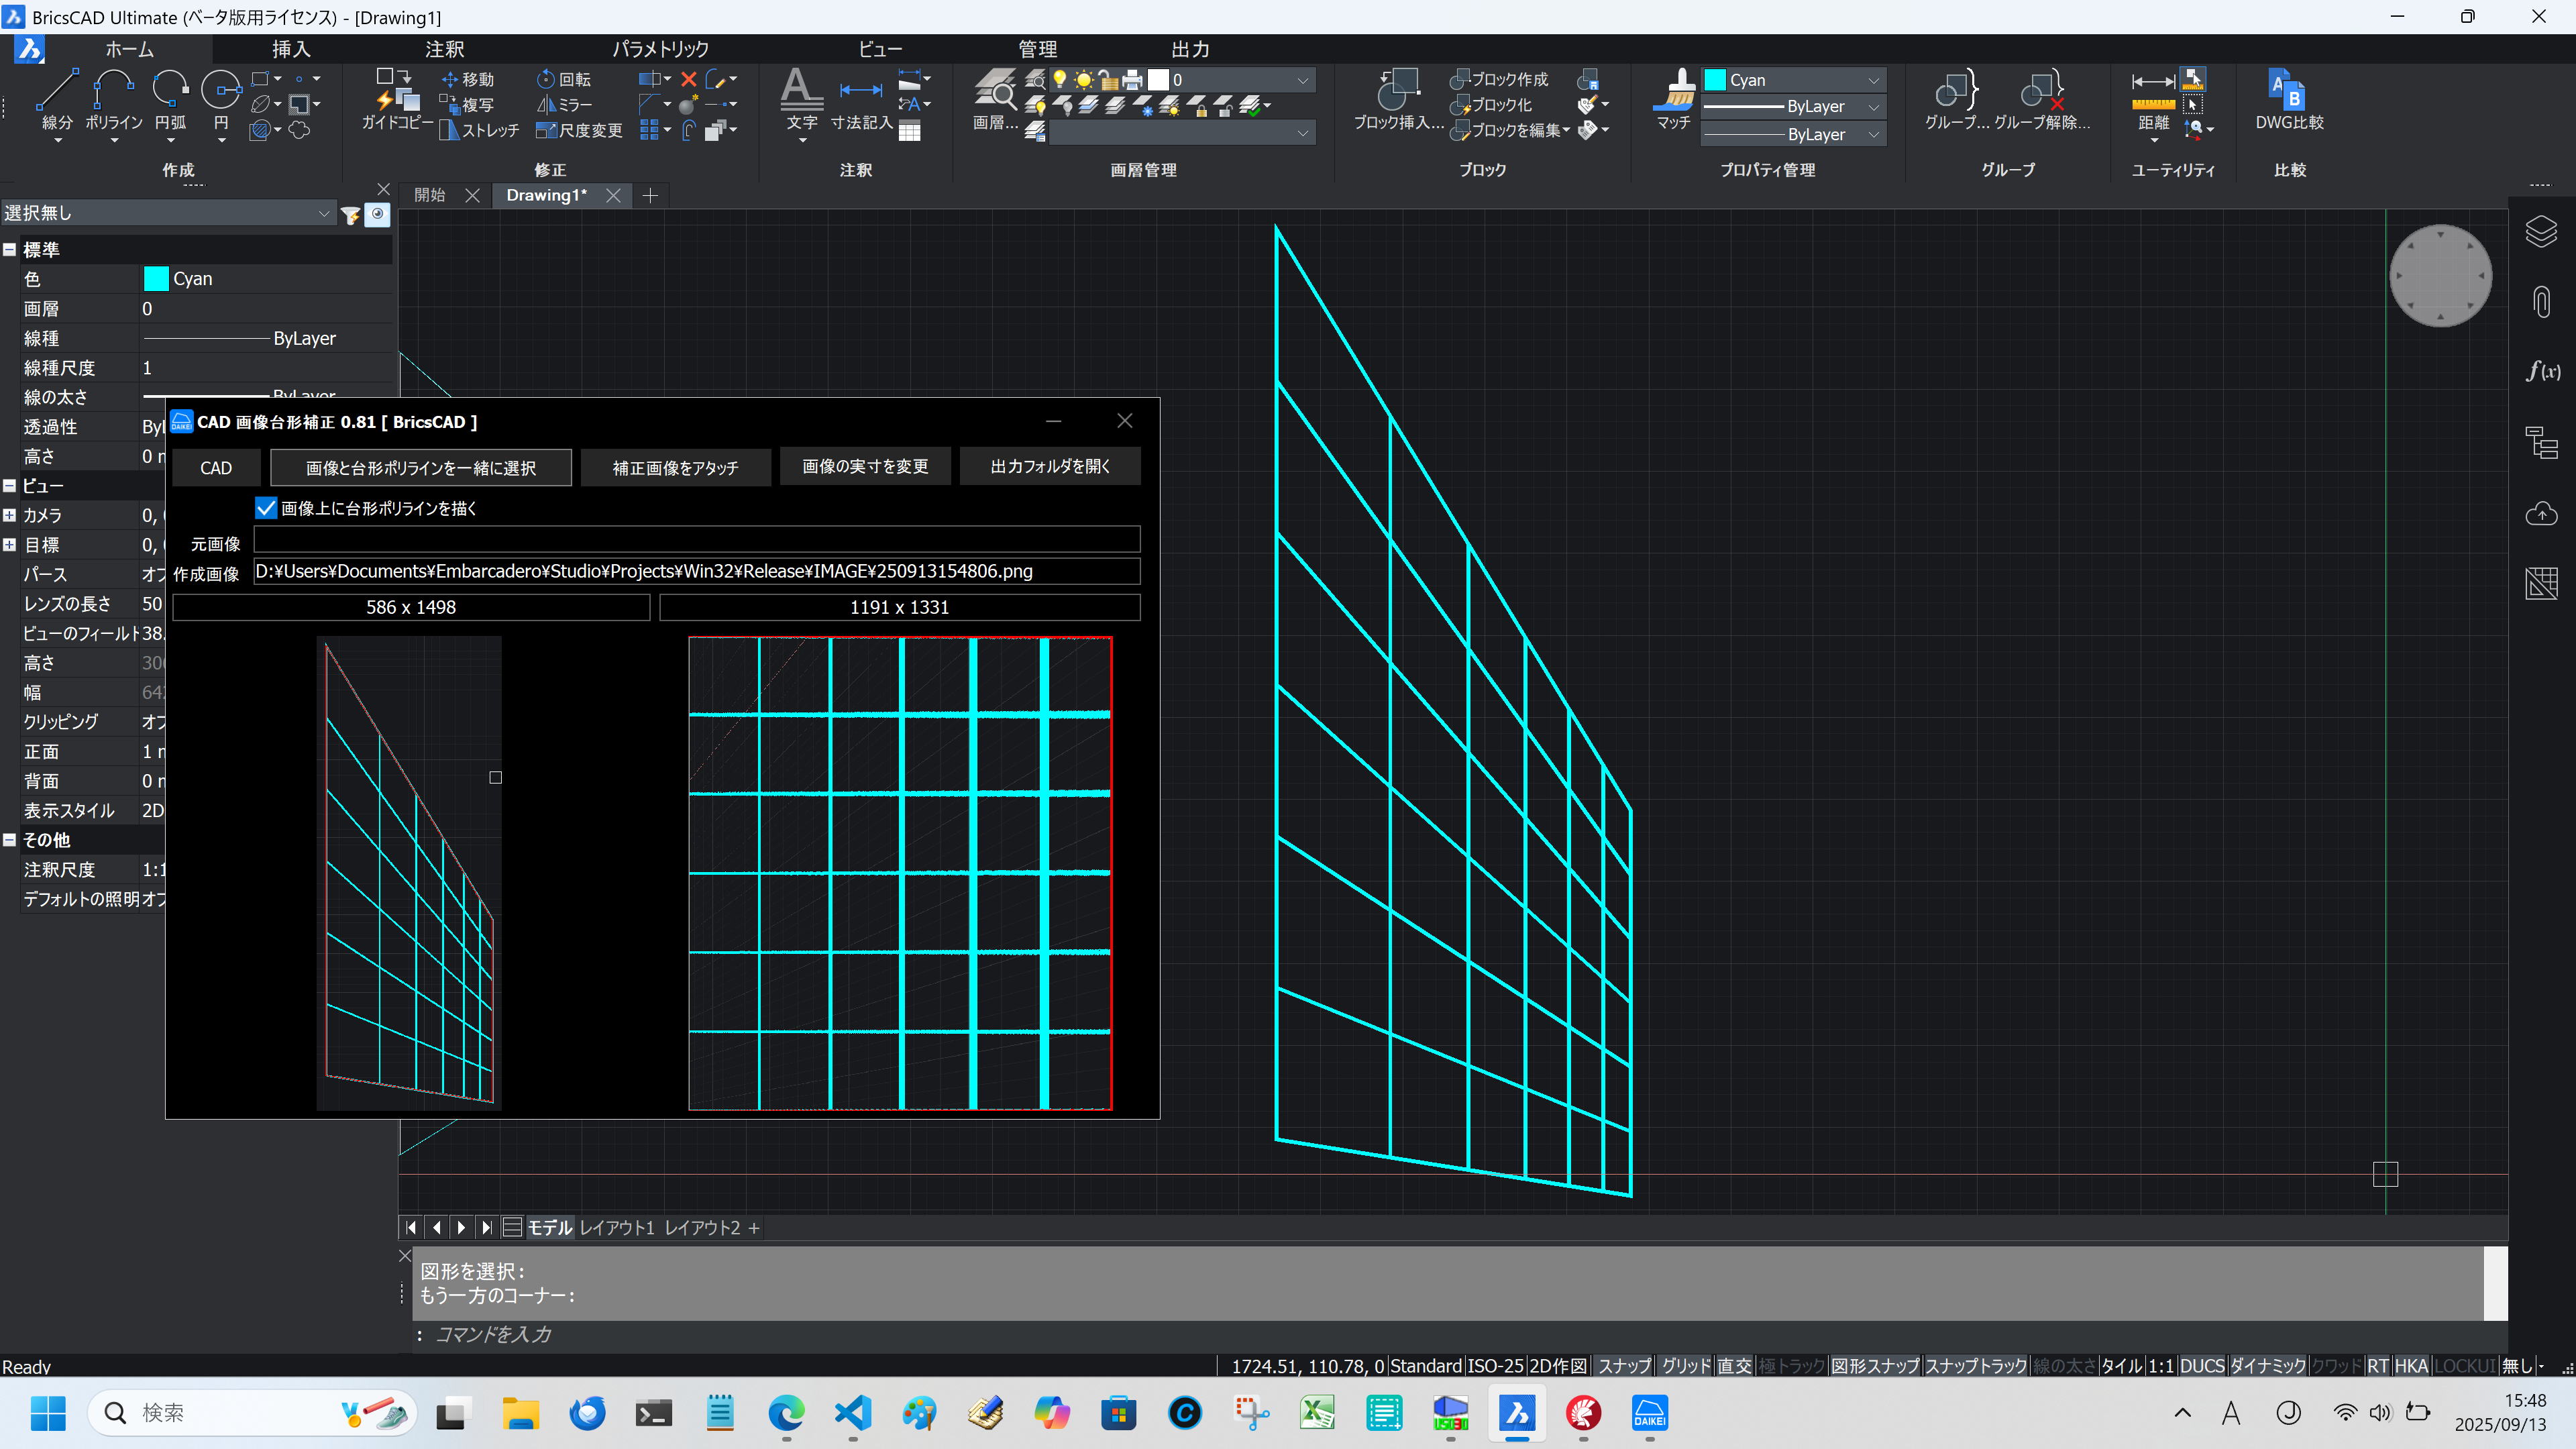Toggle スナップ in the status bar
The width and height of the screenshot is (2576, 1449).
click(1623, 1366)
